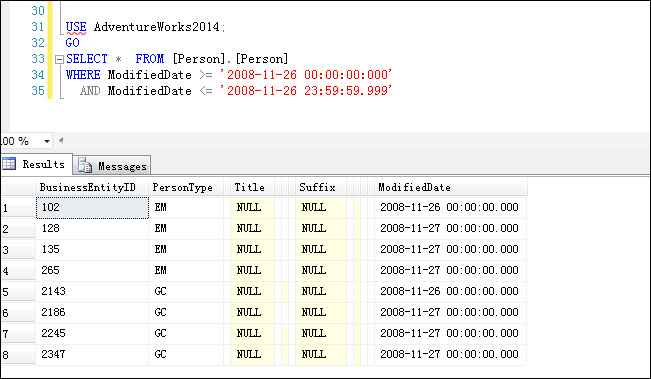This screenshot has height=379, width=651.
Task: Select result row header 6
Action: coord(18,313)
